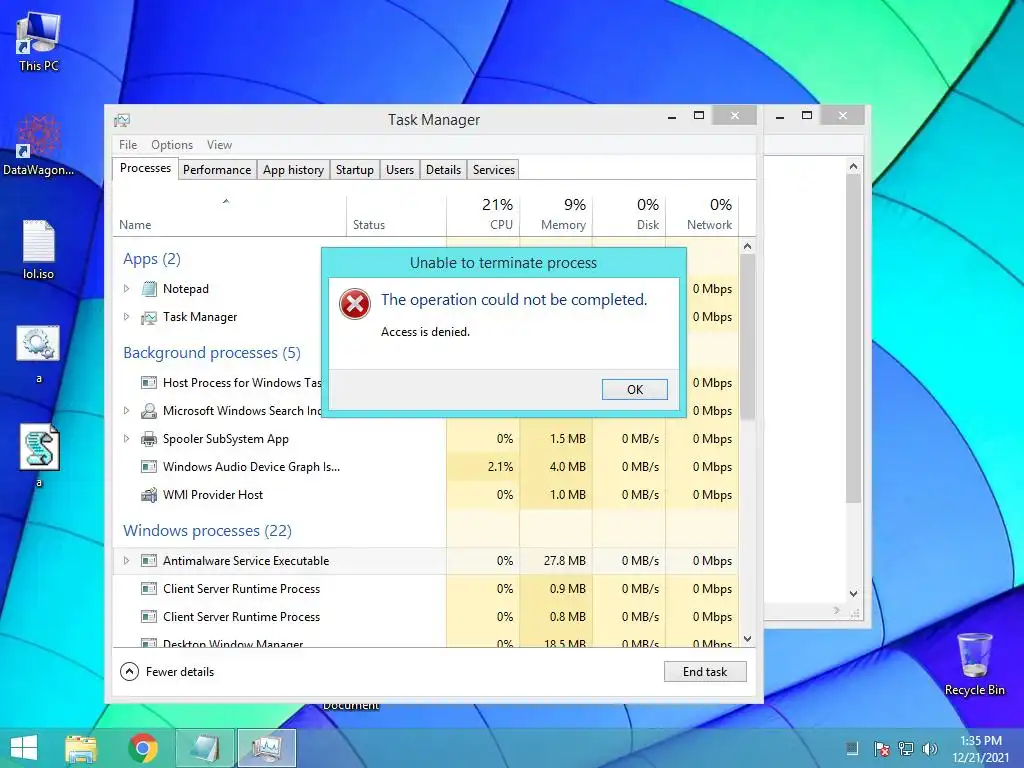
Task: Launch Google Chrome from taskbar
Action: coord(143,748)
